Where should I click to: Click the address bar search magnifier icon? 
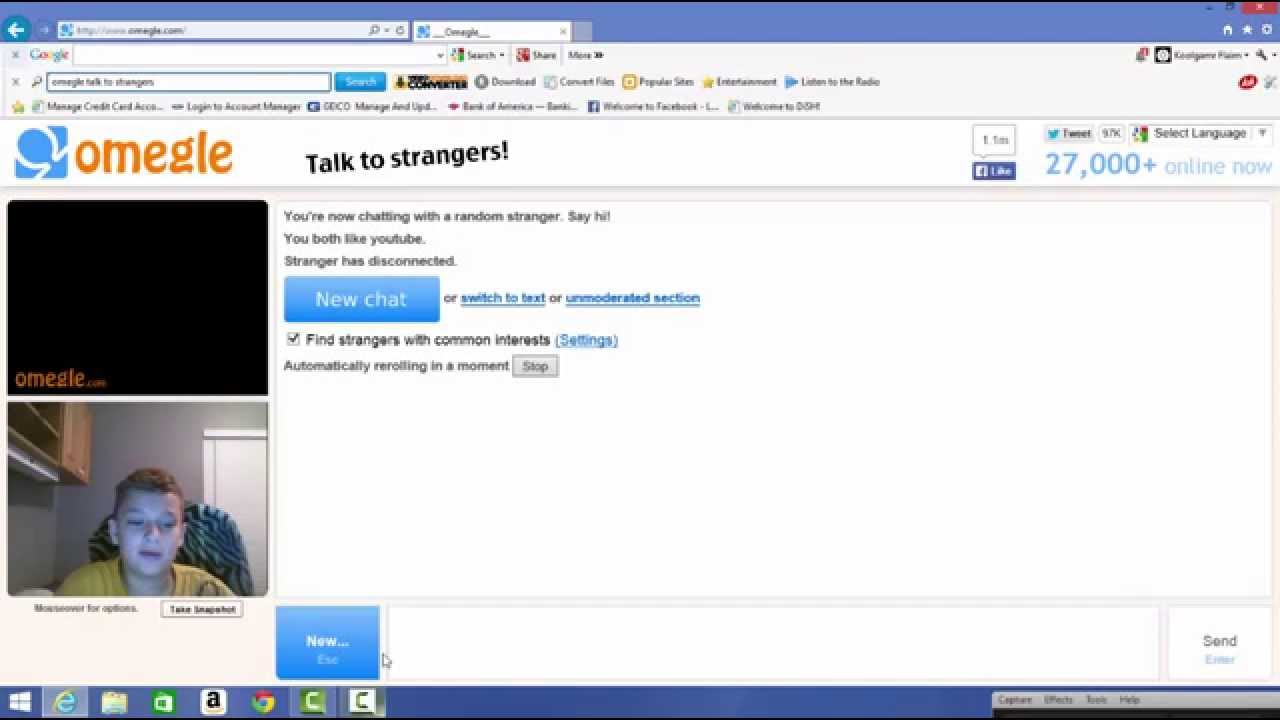pyautogui.click(x=375, y=31)
